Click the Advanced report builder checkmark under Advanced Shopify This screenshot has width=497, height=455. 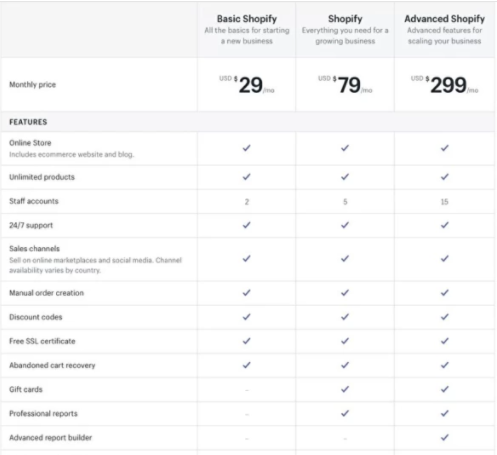pyautogui.click(x=445, y=437)
